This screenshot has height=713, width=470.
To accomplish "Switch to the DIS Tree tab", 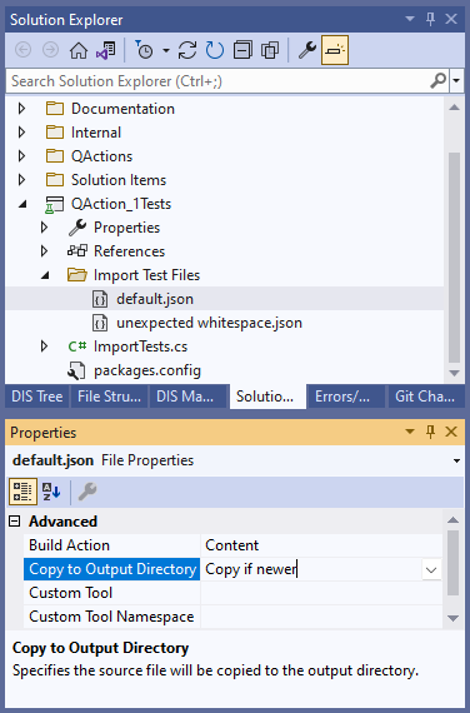I will tap(37, 397).
